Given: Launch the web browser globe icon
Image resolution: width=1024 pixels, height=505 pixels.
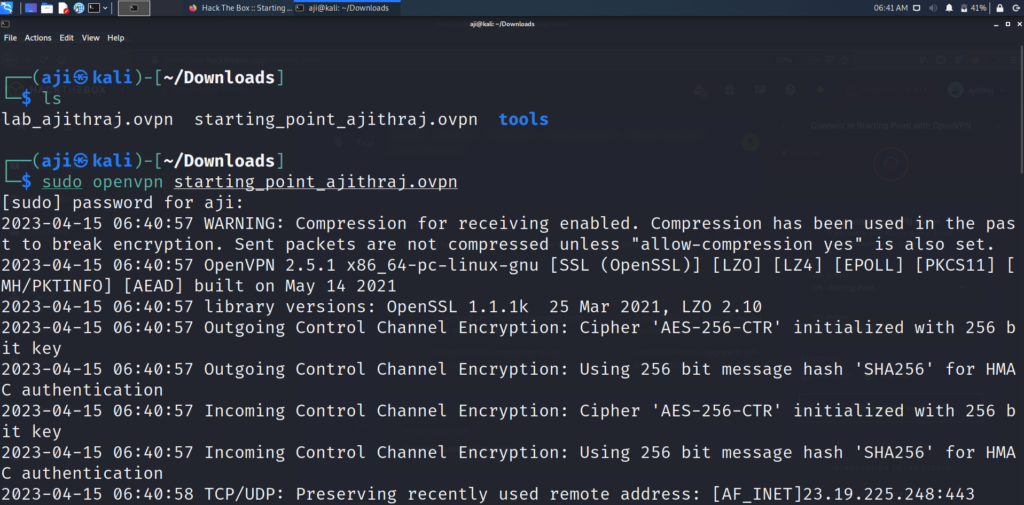Looking at the screenshot, I should point(79,8).
